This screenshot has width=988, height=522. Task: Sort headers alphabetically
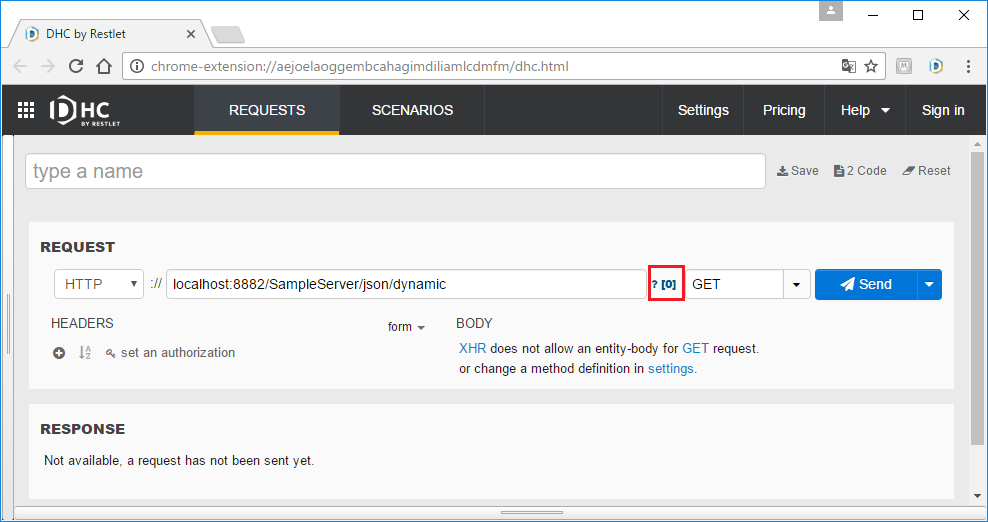pos(85,353)
